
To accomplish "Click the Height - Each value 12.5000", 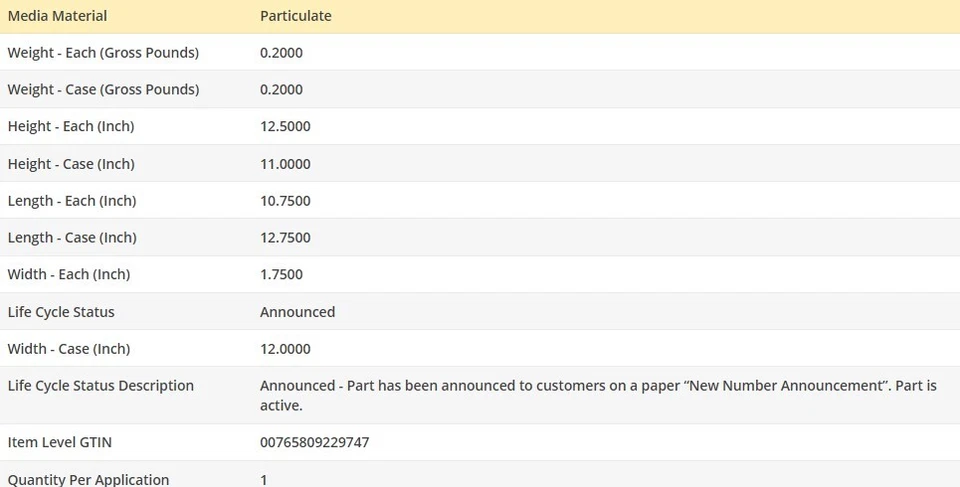I will coord(285,127).
